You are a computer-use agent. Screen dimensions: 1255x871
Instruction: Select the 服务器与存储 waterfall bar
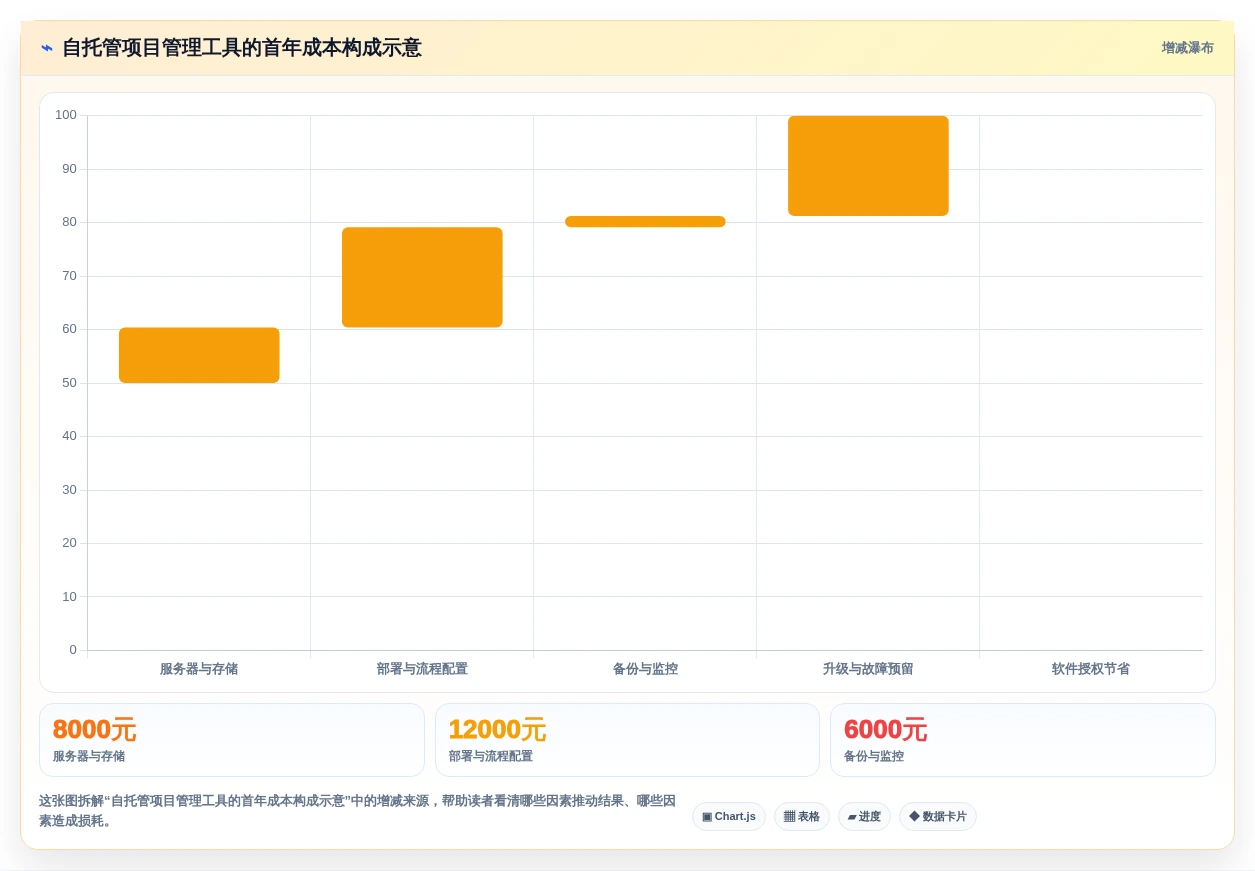[x=199, y=355]
